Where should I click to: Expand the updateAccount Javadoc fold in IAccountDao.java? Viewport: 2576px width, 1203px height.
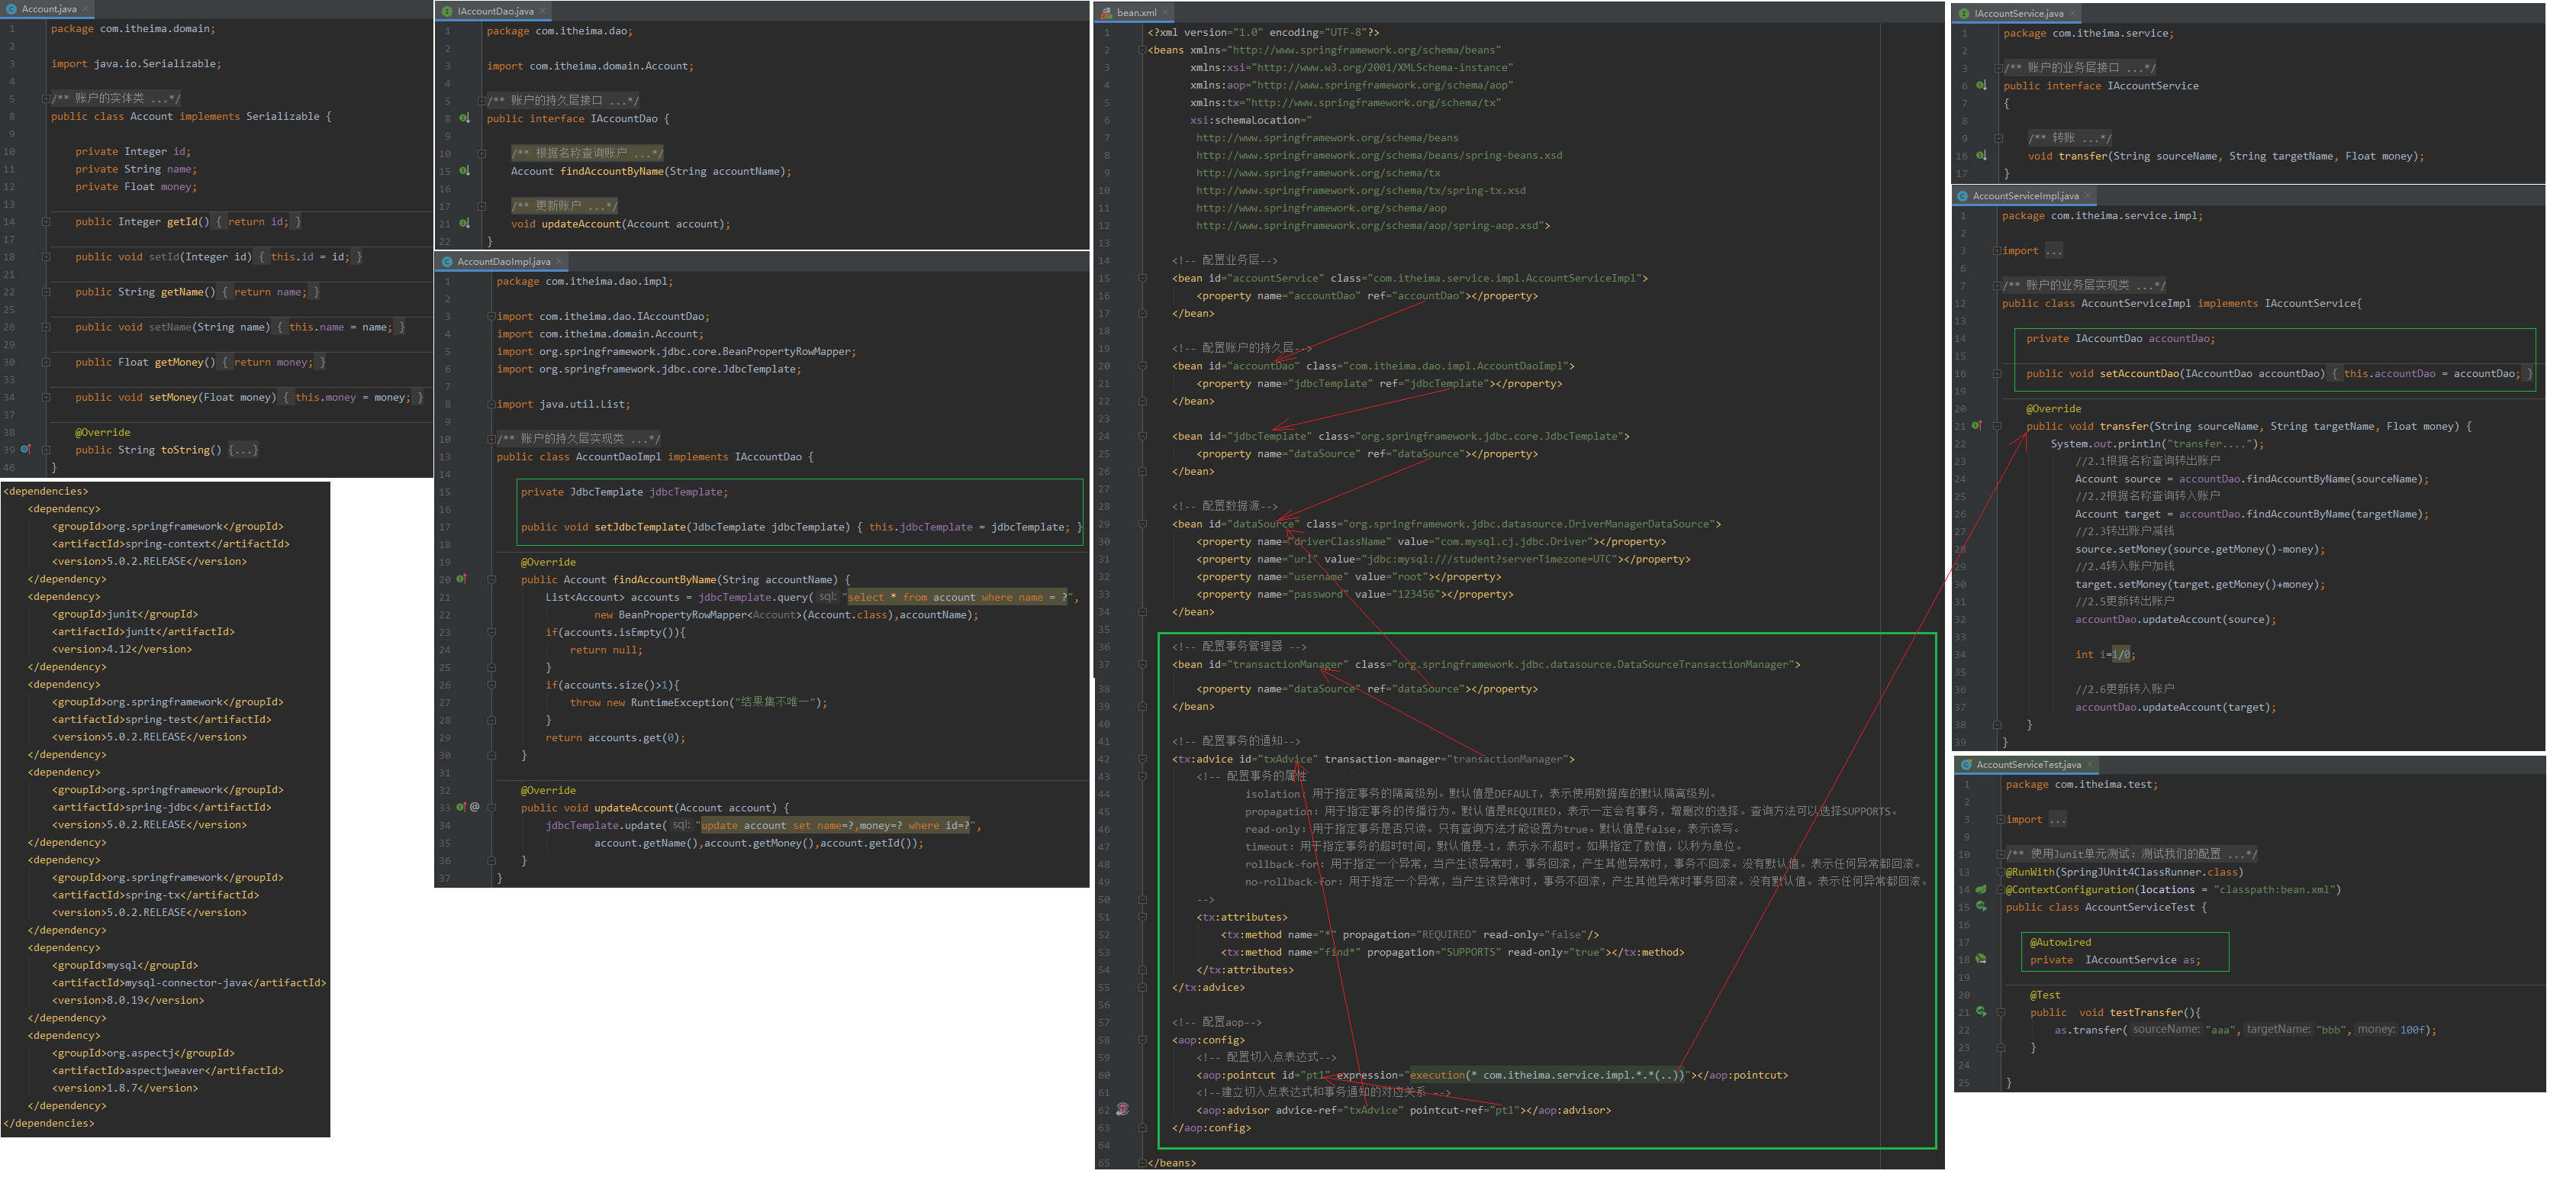click(482, 206)
